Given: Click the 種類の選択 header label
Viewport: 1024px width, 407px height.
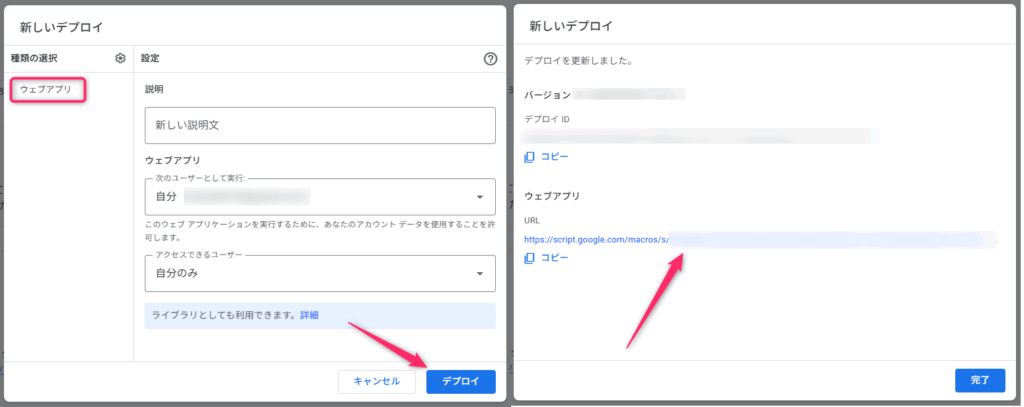Looking at the screenshot, I should tap(34, 58).
